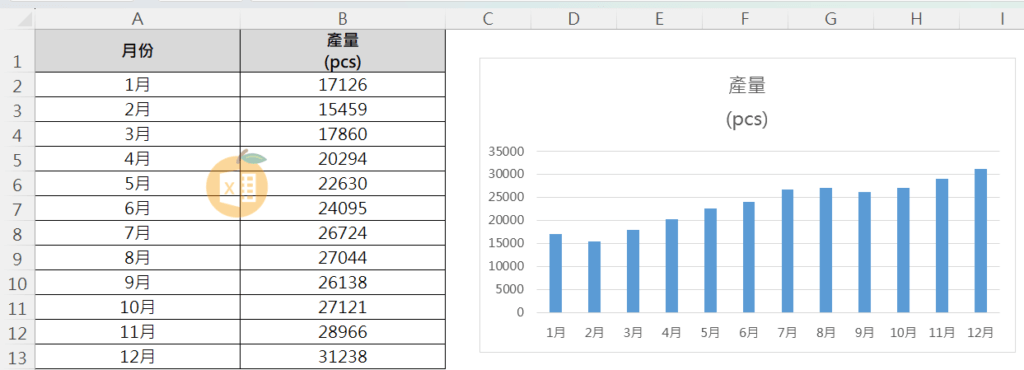Select the 7月 bar in chart
The width and height of the screenshot is (1024, 370).
tap(788, 251)
